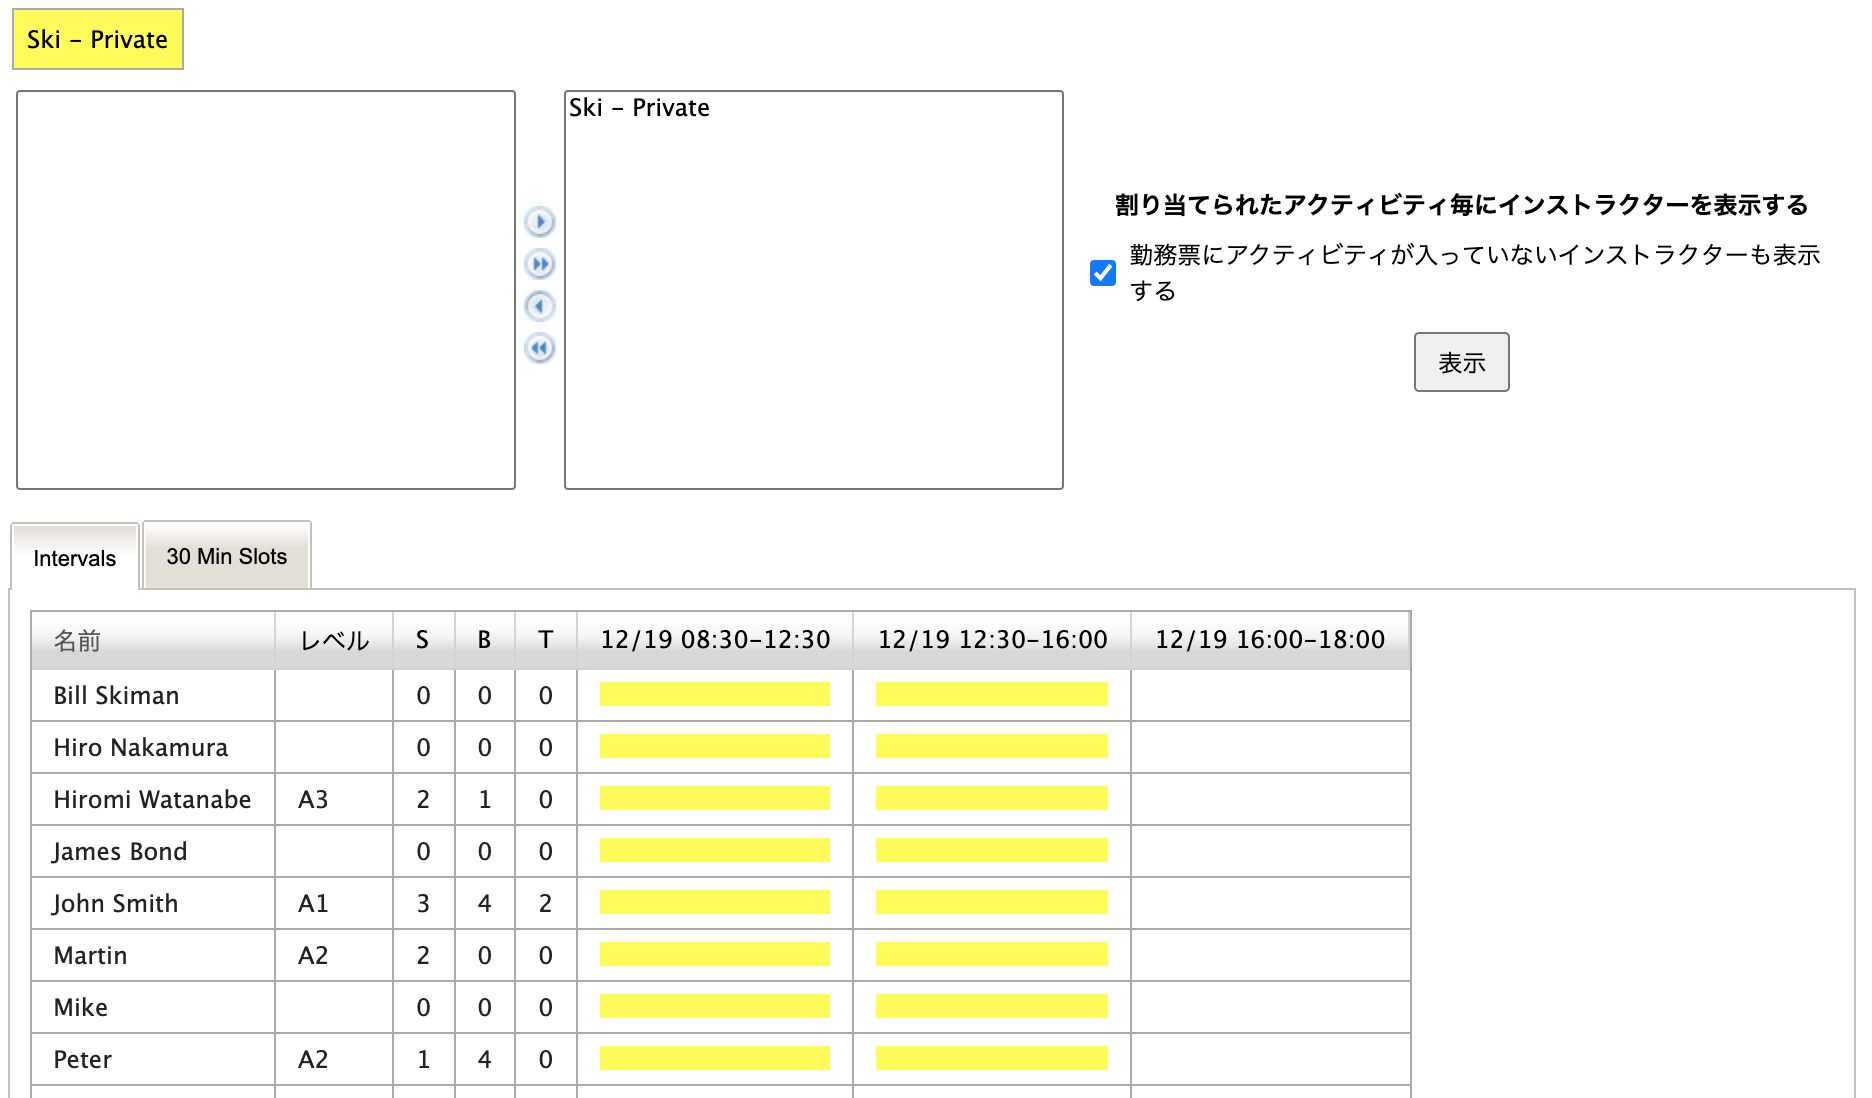Click Peter's empty 16:00-18:00 cell

[1270, 1059]
